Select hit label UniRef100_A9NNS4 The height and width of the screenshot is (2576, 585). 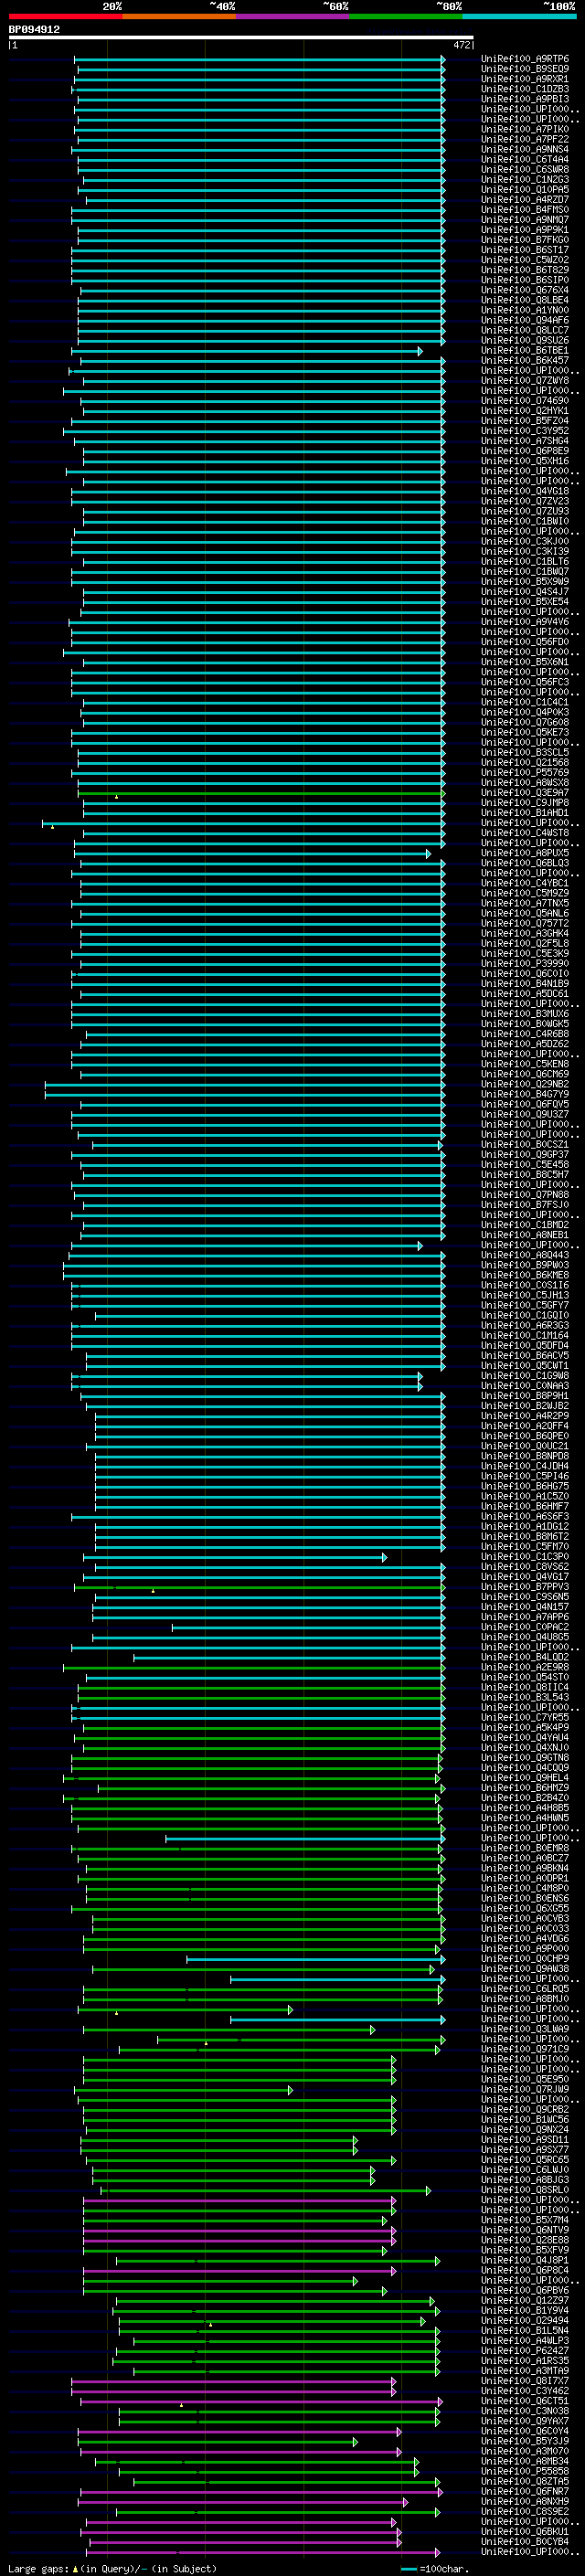525,149
